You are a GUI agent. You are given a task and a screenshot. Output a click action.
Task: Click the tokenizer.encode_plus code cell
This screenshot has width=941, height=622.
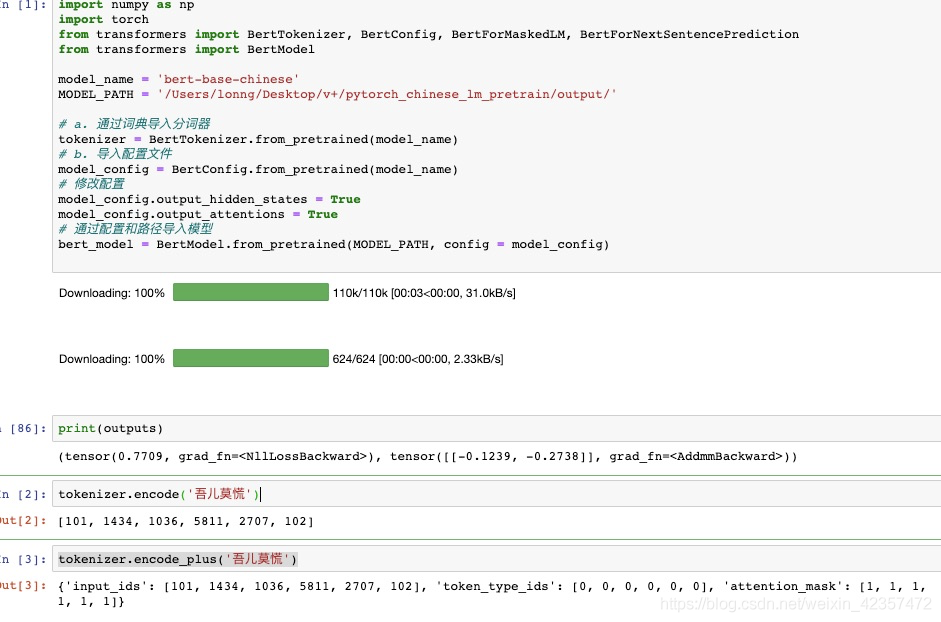pos(175,559)
